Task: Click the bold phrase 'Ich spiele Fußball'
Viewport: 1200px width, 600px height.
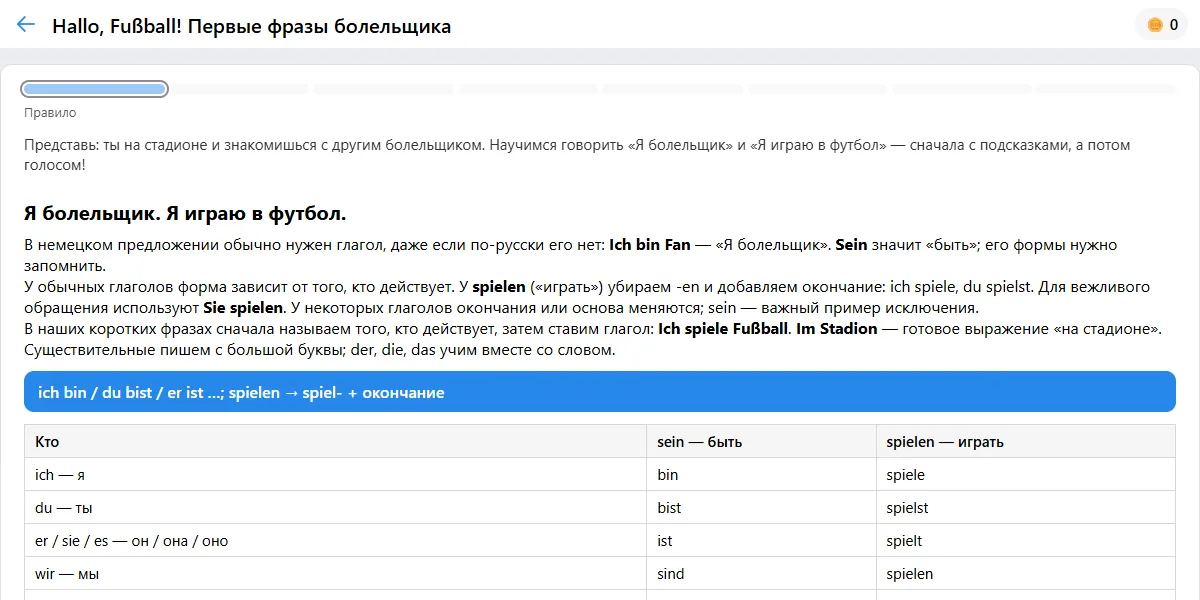Action: click(x=721, y=329)
